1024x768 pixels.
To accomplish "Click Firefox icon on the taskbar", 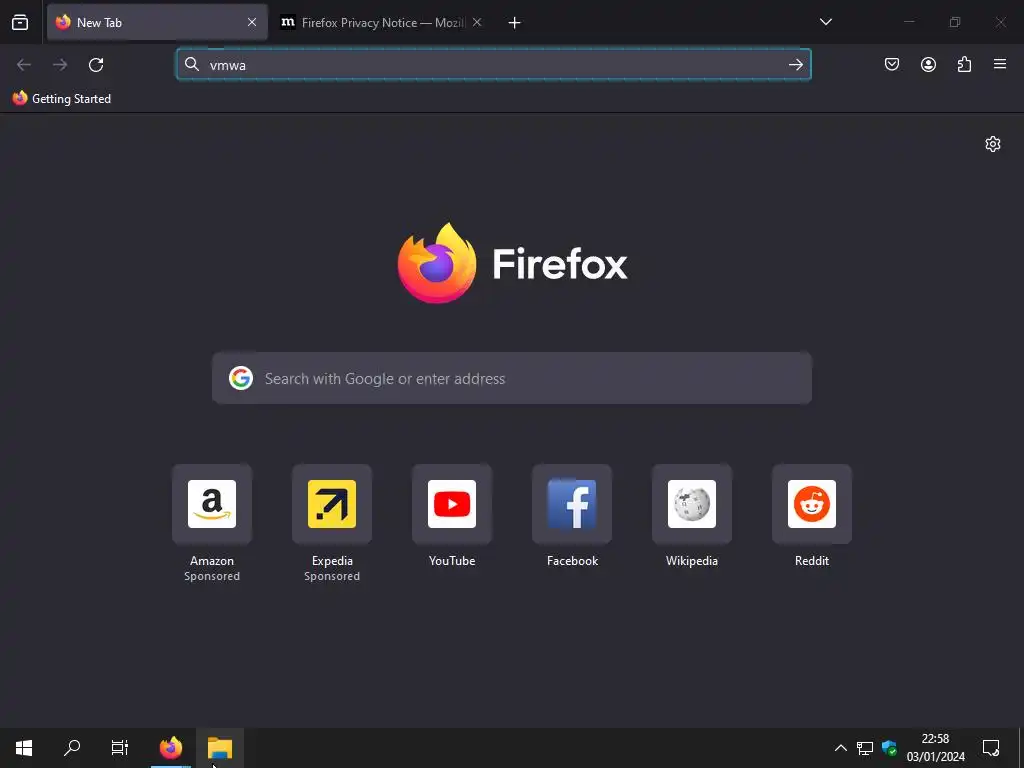I will point(171,748).
